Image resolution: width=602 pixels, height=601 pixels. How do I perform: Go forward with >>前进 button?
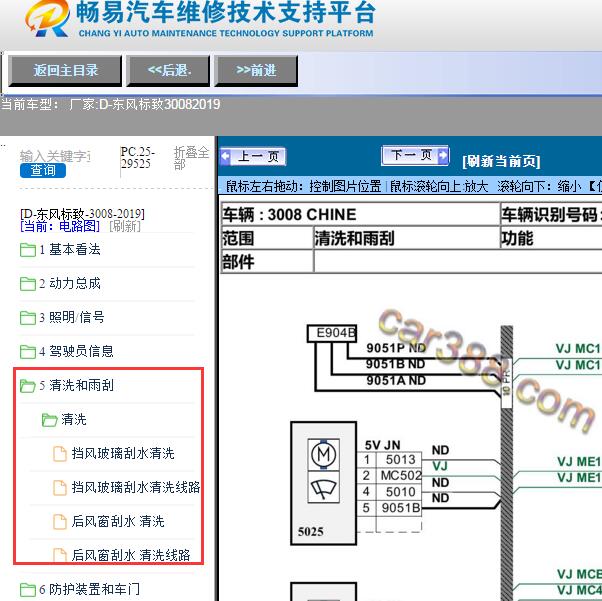point(256,70)
